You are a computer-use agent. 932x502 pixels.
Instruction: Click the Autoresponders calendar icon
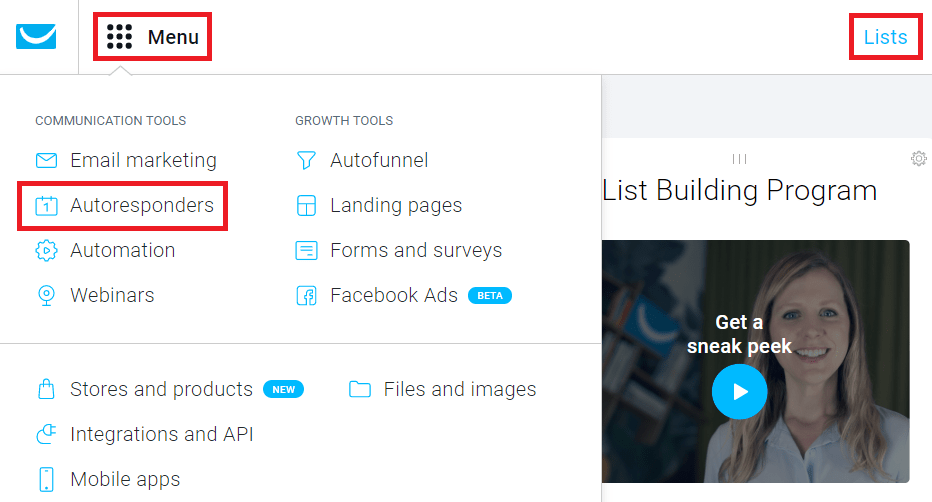(46, 206)
